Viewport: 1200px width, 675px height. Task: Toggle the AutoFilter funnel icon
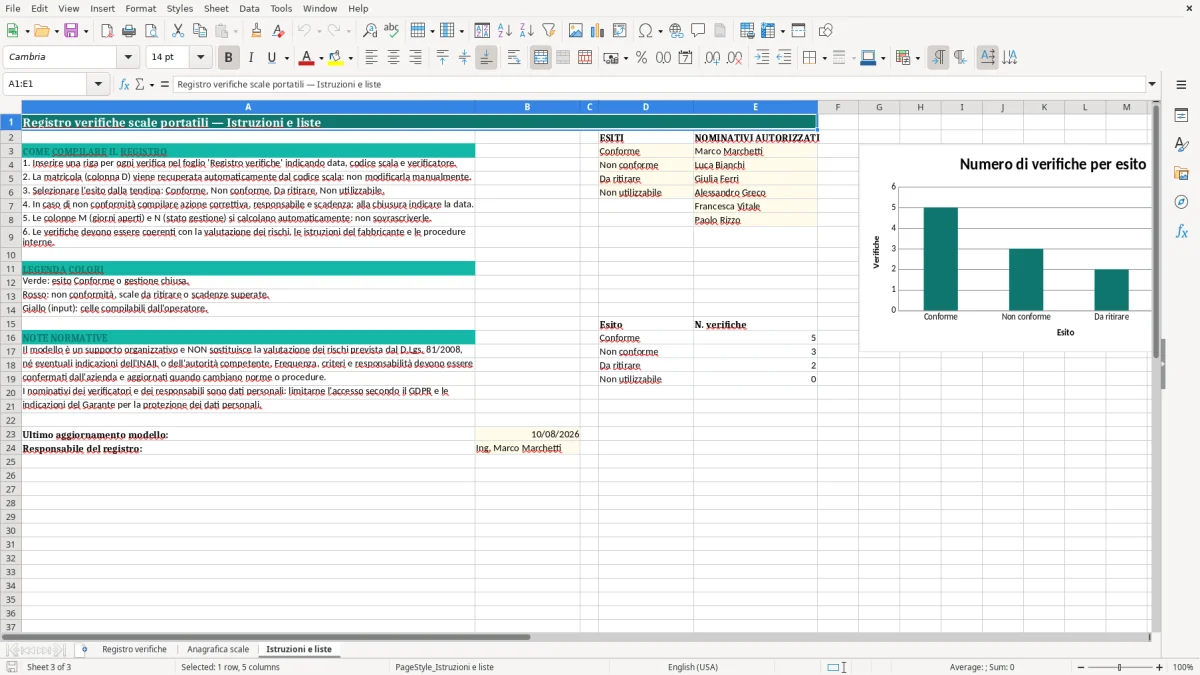click(549, 31)
